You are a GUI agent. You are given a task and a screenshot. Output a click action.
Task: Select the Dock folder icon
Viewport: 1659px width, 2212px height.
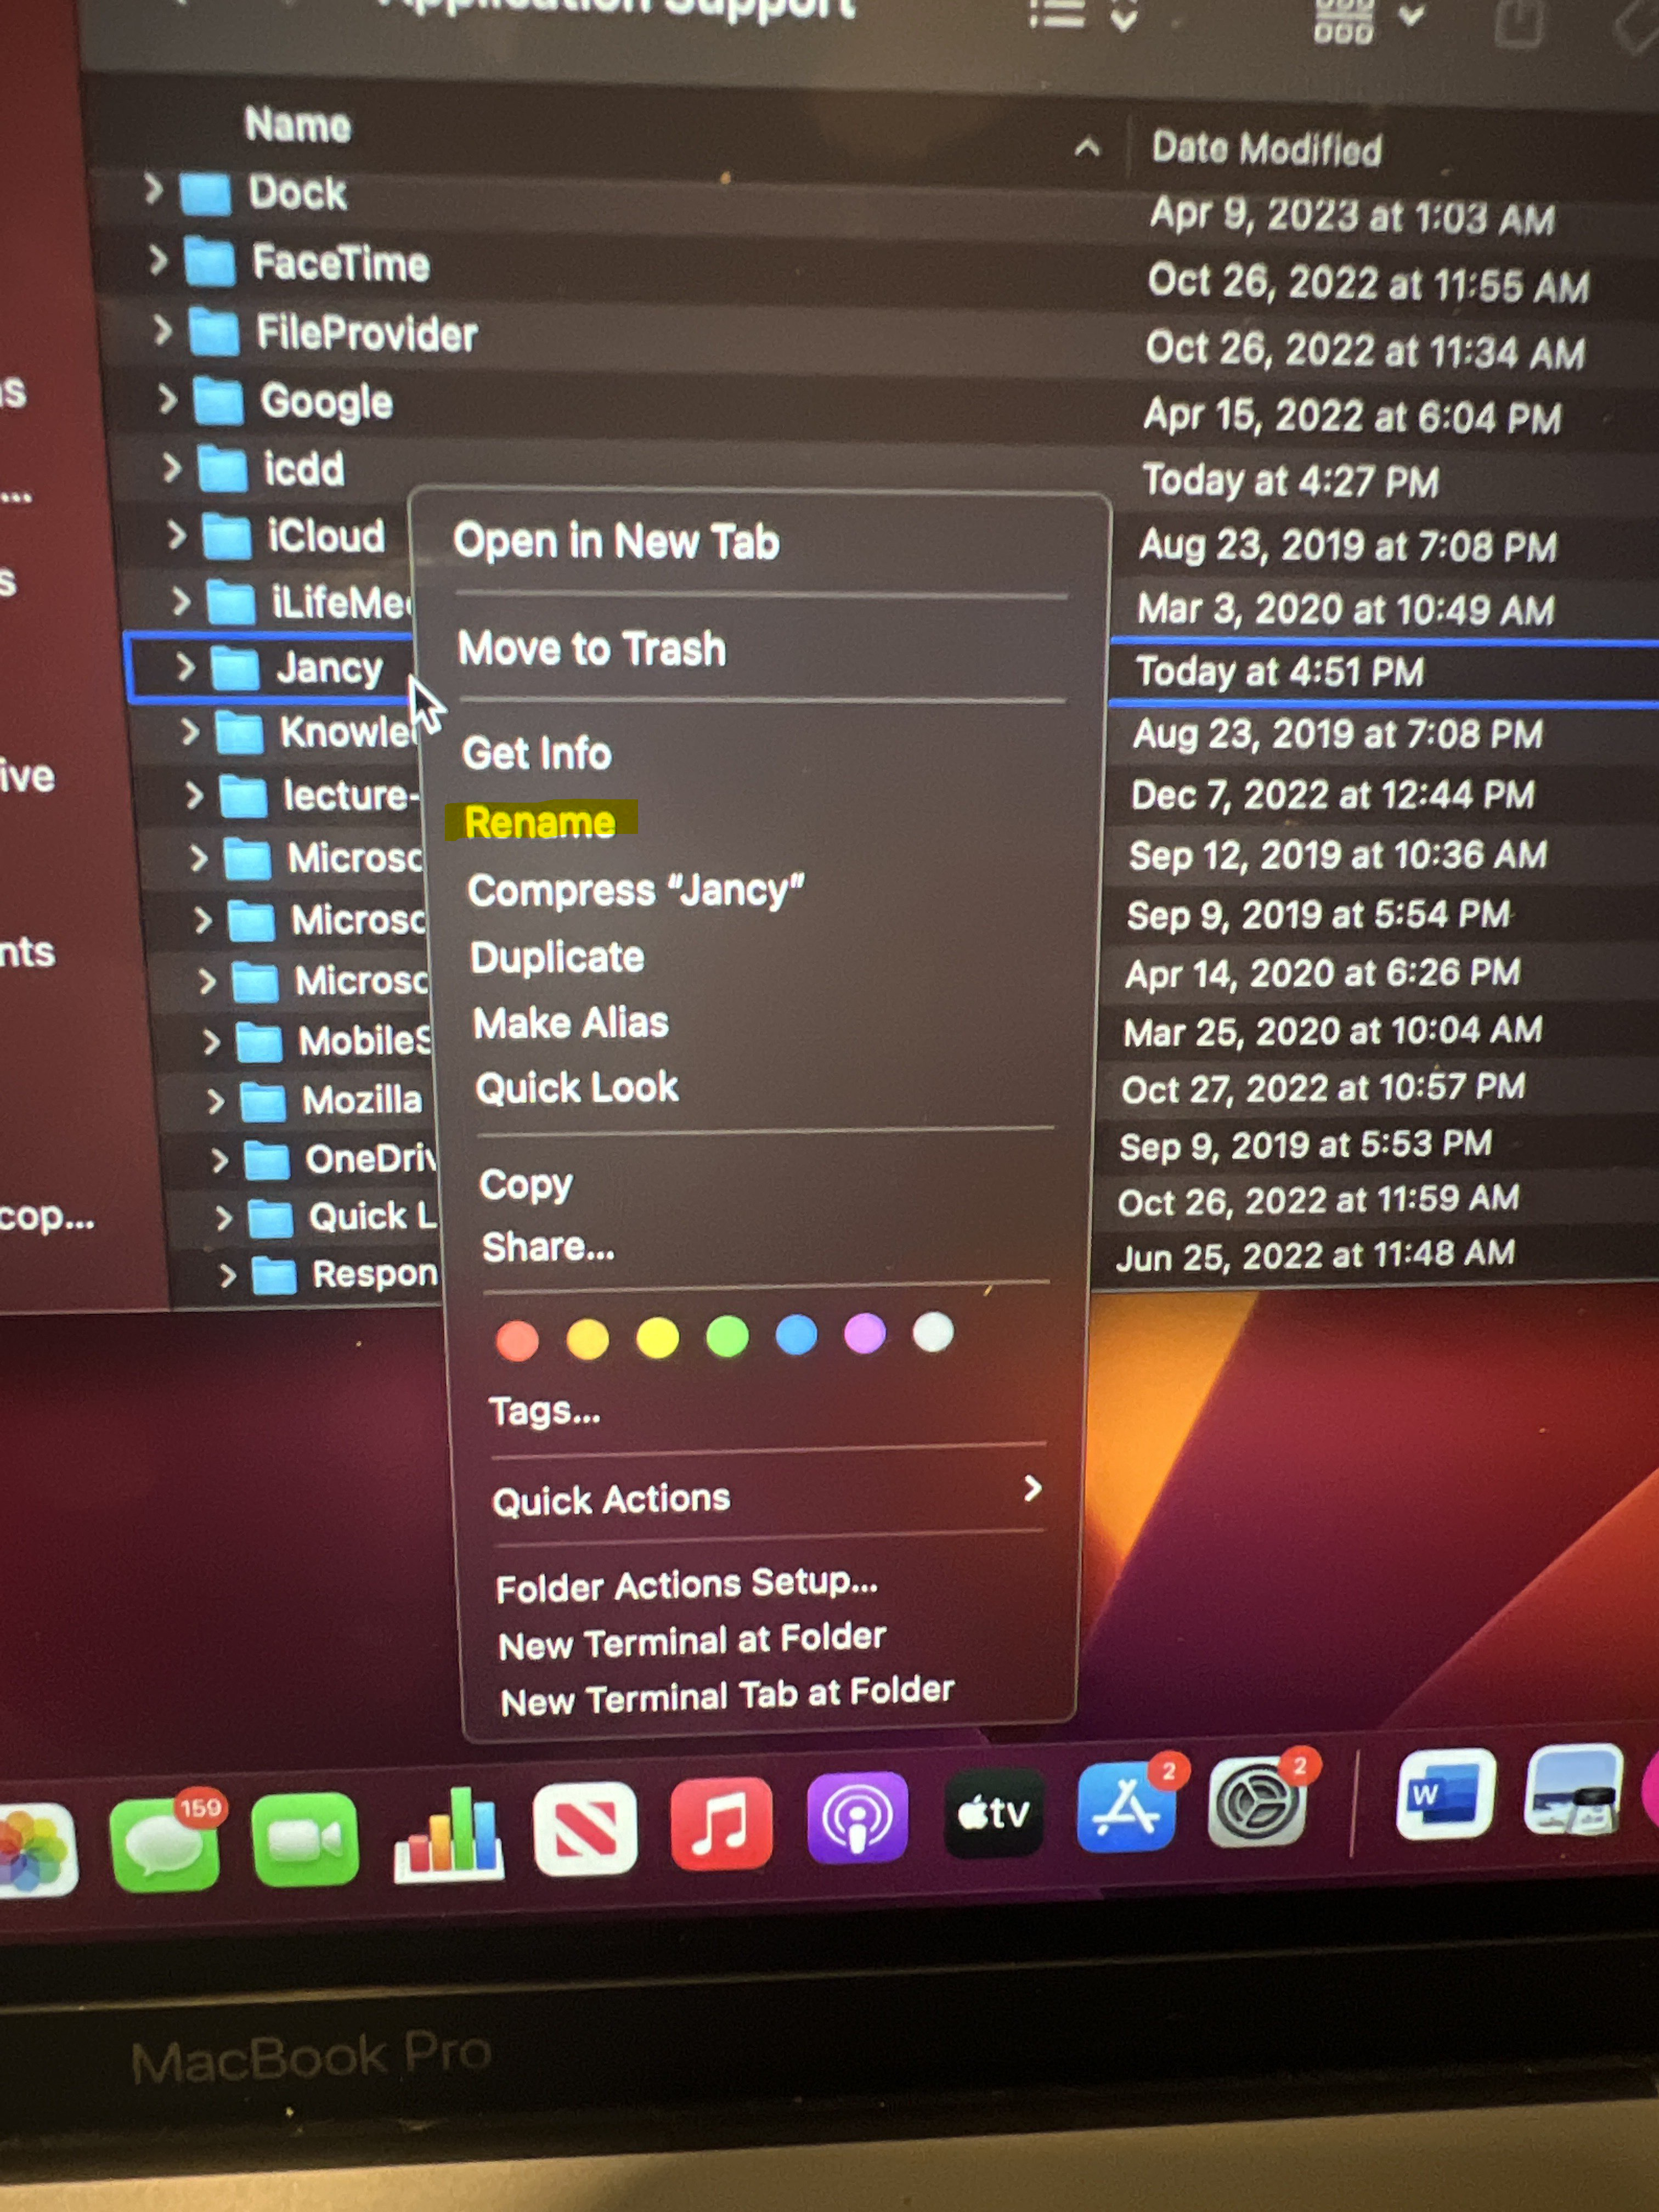(206, 193)
